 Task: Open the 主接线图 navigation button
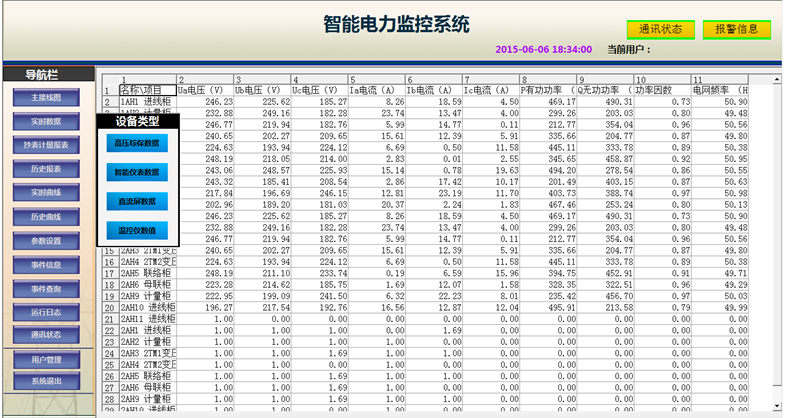click(x=46, y=98)
